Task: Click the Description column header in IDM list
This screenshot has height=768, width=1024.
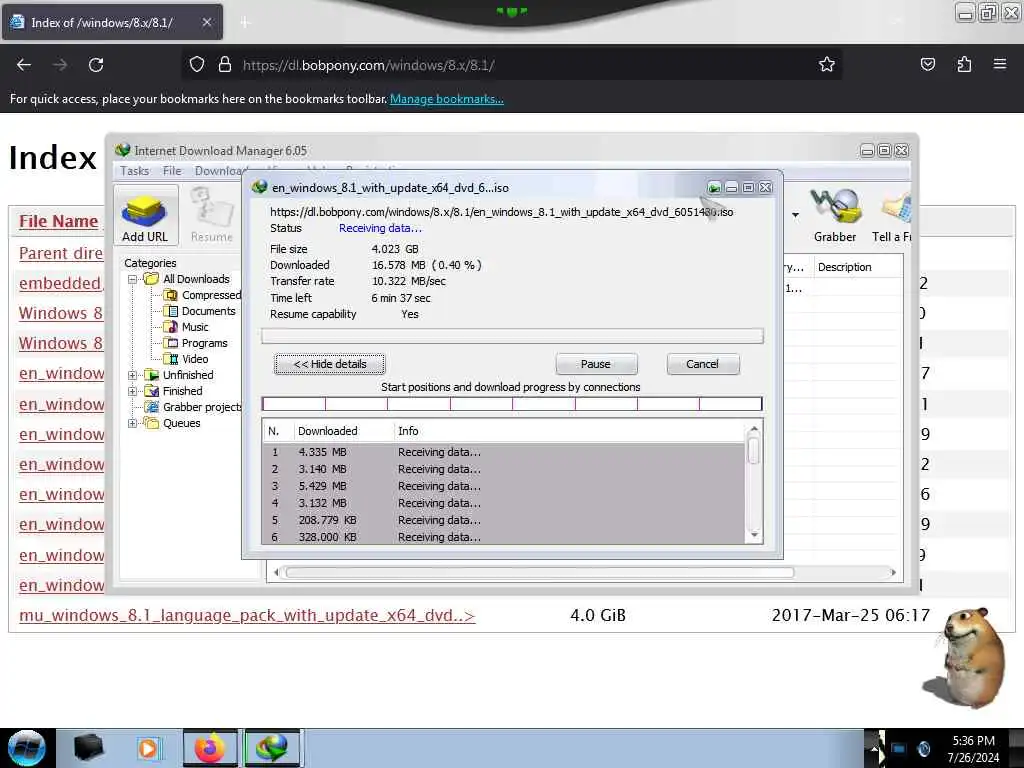Action: tap(844, 267)
